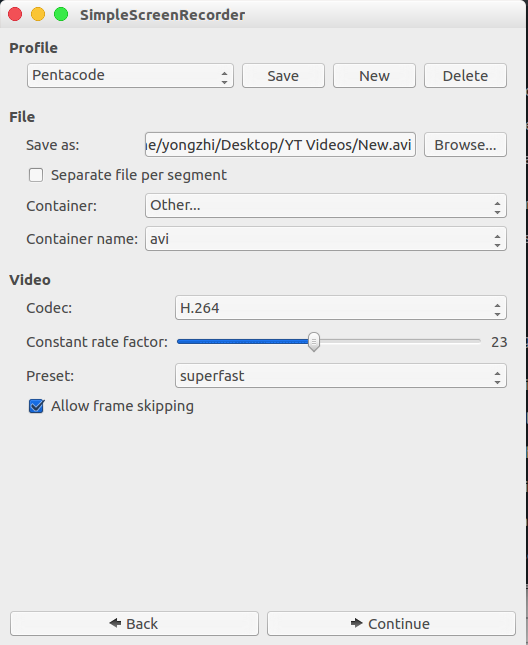Click the red close window button
Image resolution: width=528 pixels, height=645 pixels.
click(x=15, y=14)
